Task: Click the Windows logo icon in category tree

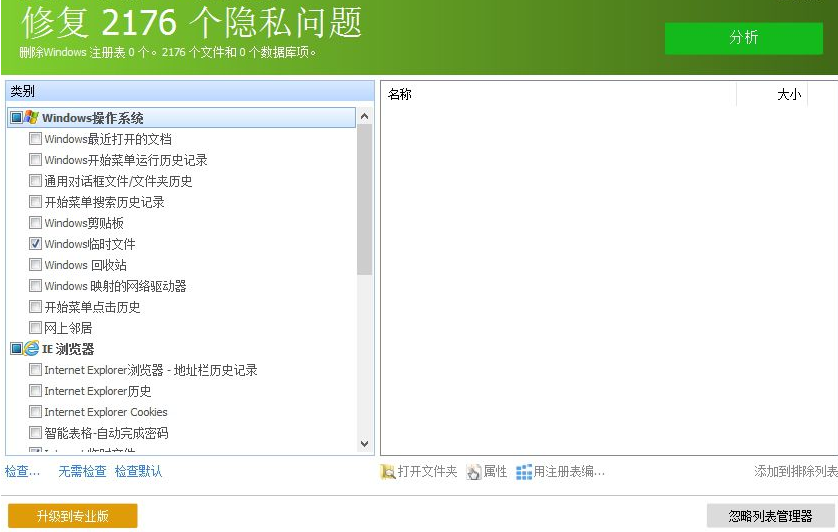Action: click(32, 117)
